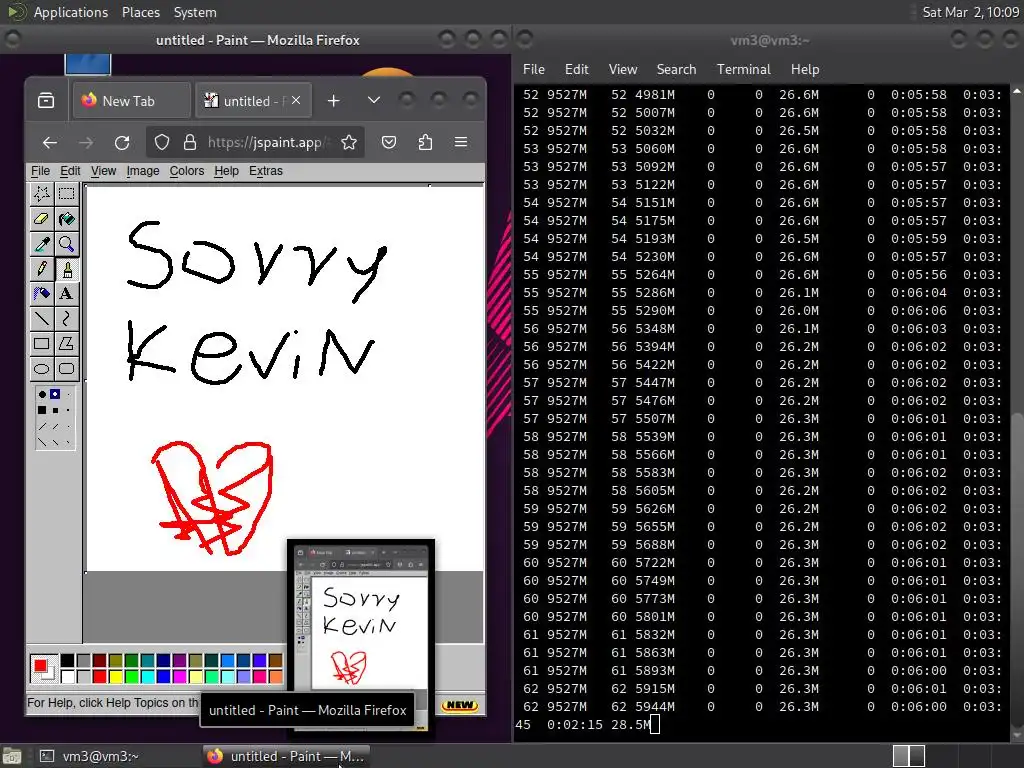Viewport: 1024px width, 768px height.
Task: Open Firefox extensions puzzle icon
Action: click(425, 142)
